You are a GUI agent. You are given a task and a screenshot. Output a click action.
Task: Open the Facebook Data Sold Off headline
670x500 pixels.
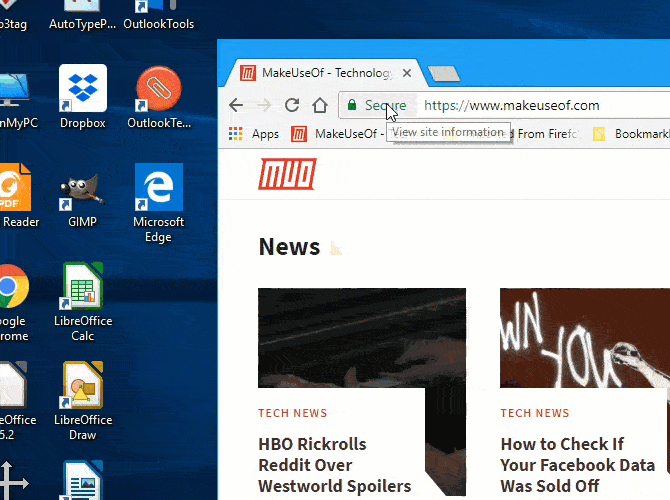(x=577, y=465)
